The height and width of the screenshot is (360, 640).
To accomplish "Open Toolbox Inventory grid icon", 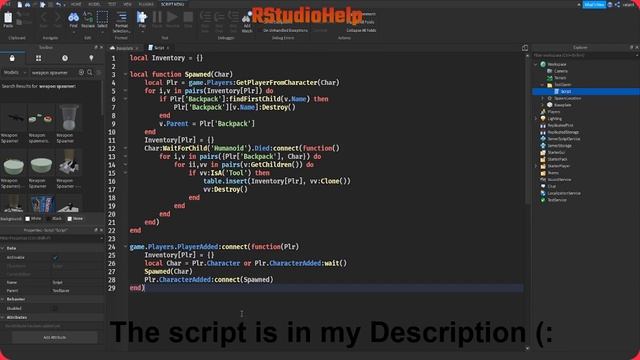I will [38, 58].
